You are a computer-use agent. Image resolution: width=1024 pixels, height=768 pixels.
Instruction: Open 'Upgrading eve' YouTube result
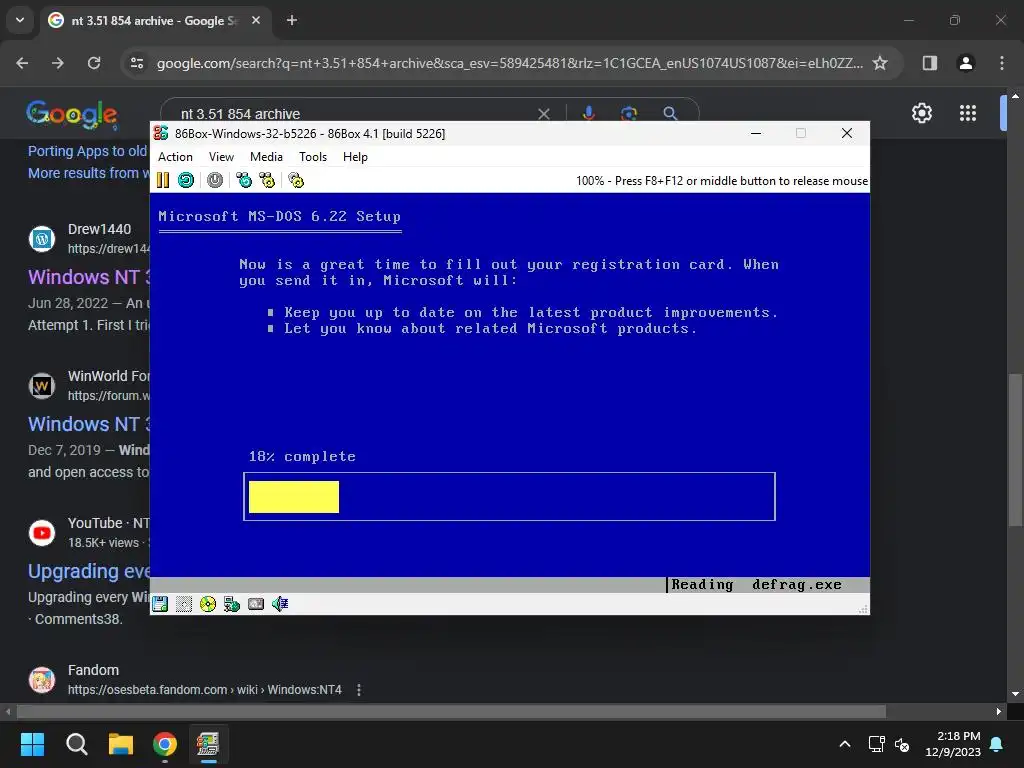click(89, 571)
